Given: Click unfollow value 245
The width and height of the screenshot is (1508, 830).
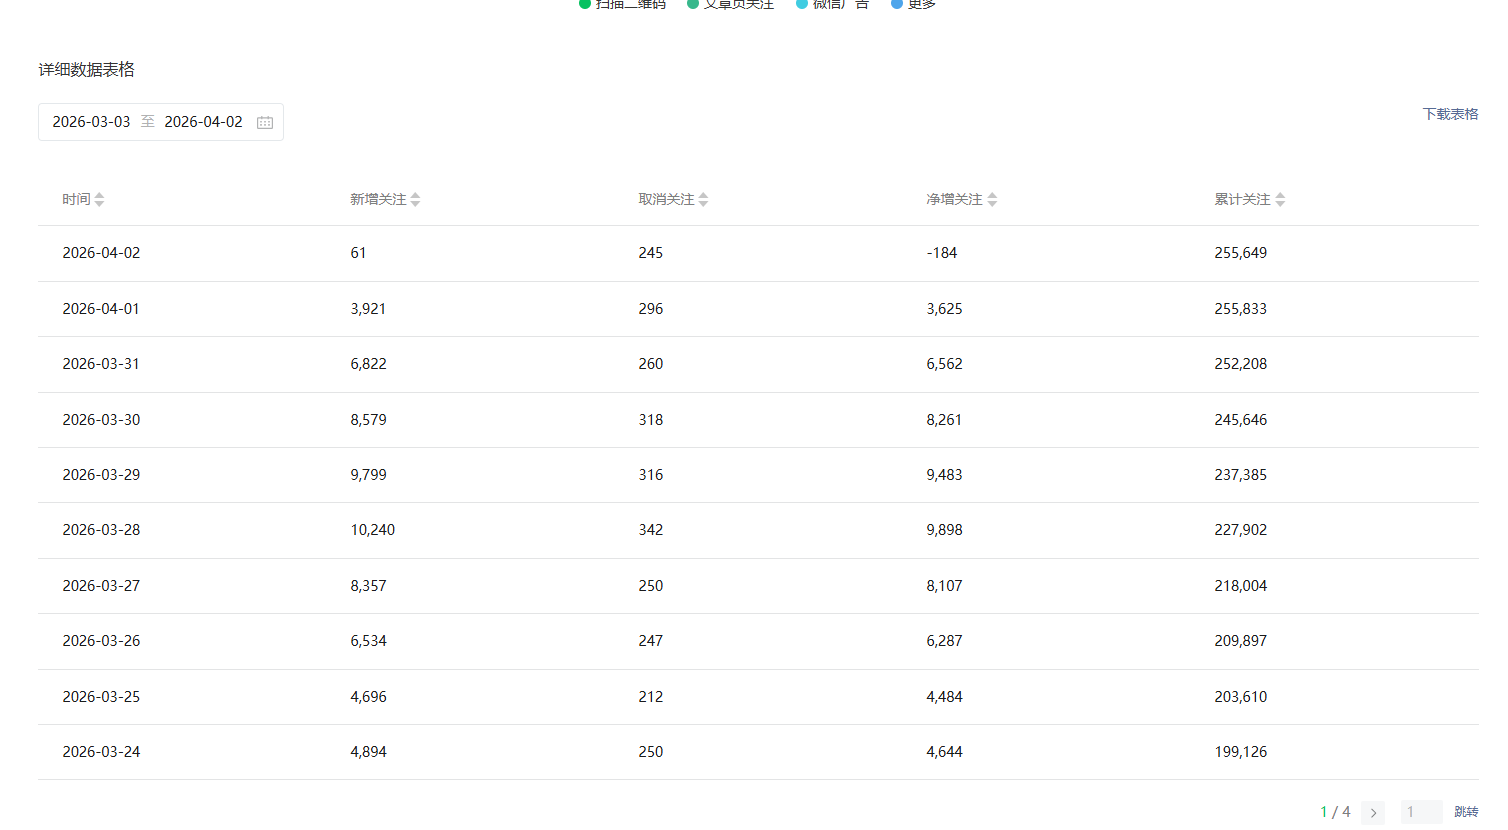Looking at the screenshot, I should pyautogui.click(x=650, y=253).
